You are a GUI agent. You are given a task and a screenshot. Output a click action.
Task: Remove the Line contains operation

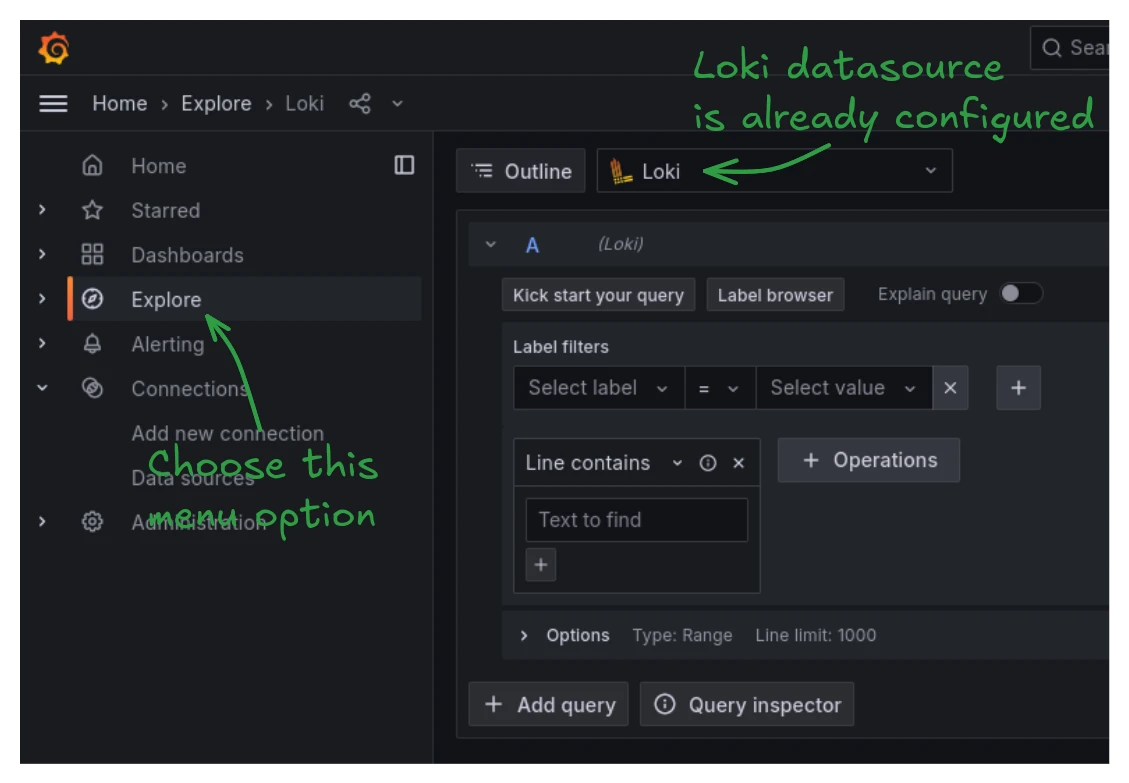click(x=739, y=463)
